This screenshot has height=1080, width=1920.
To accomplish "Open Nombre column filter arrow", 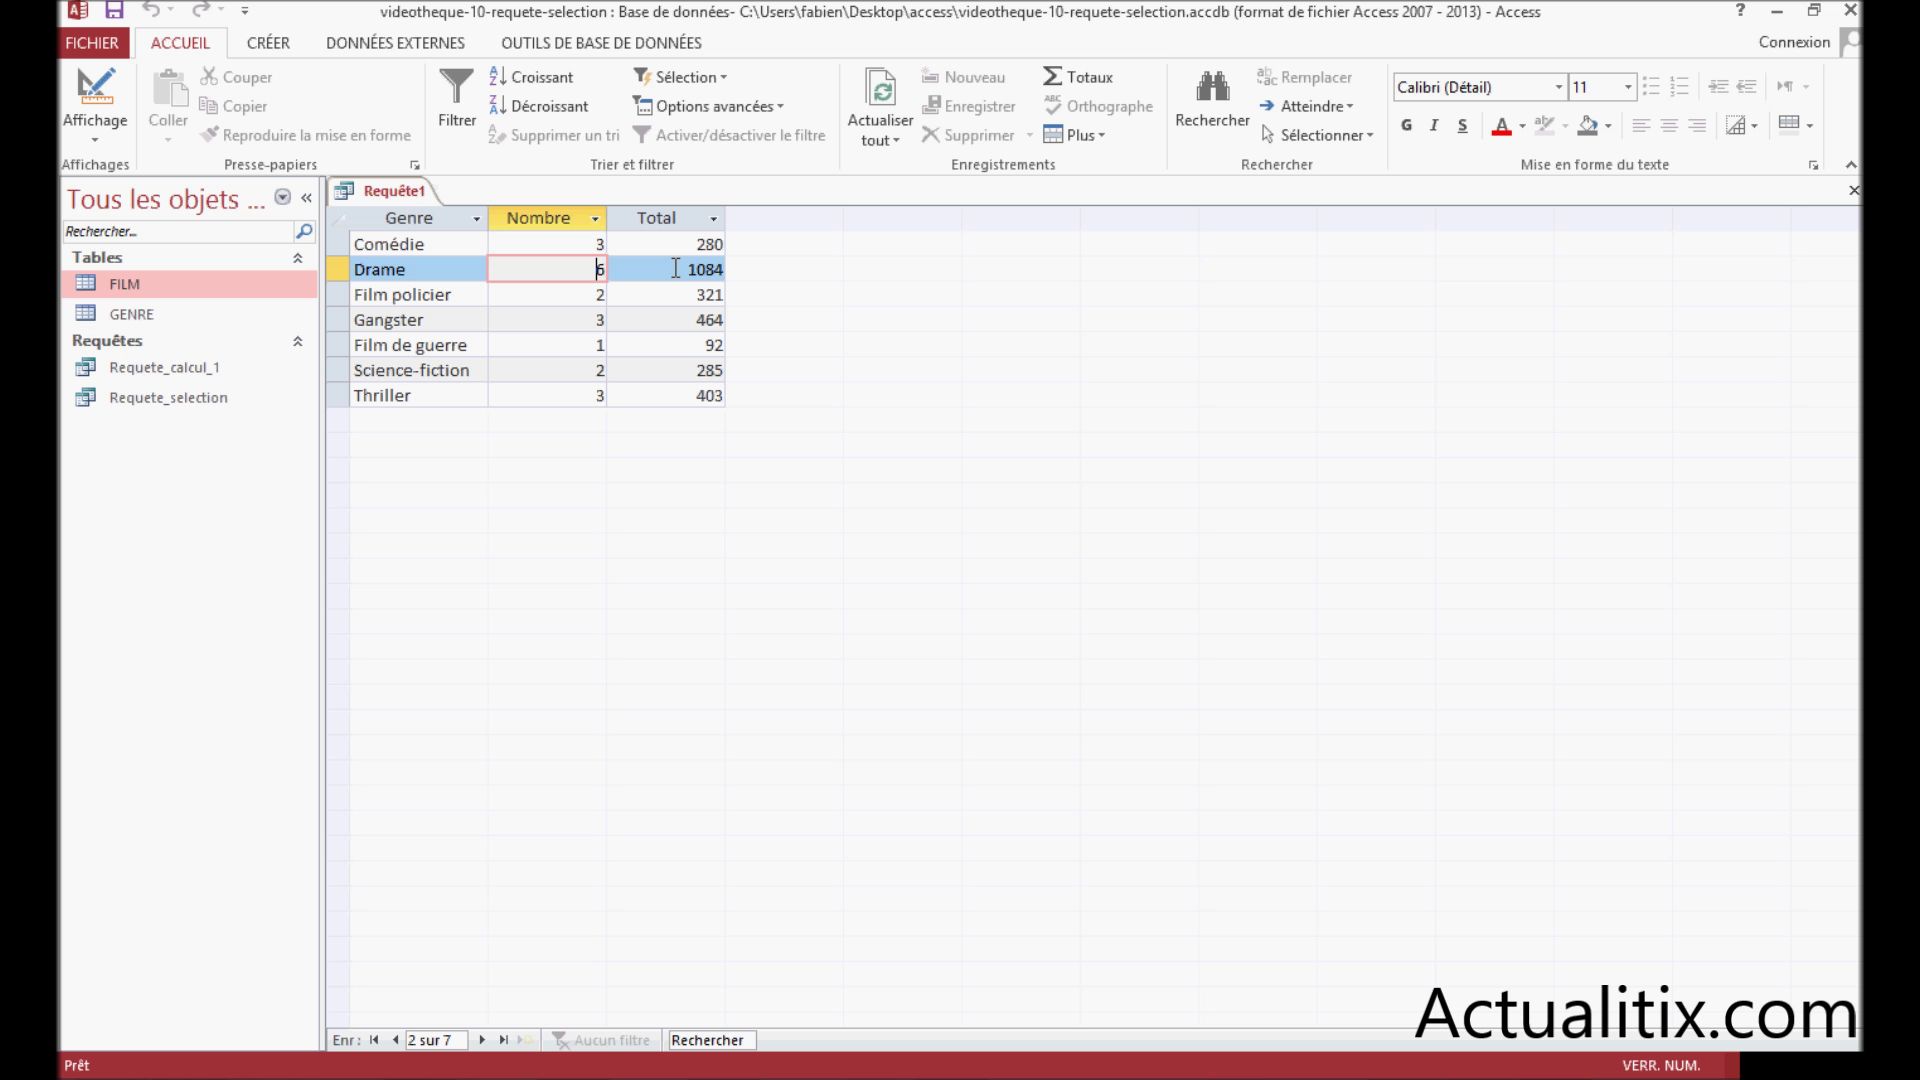I will pos(595,218).
